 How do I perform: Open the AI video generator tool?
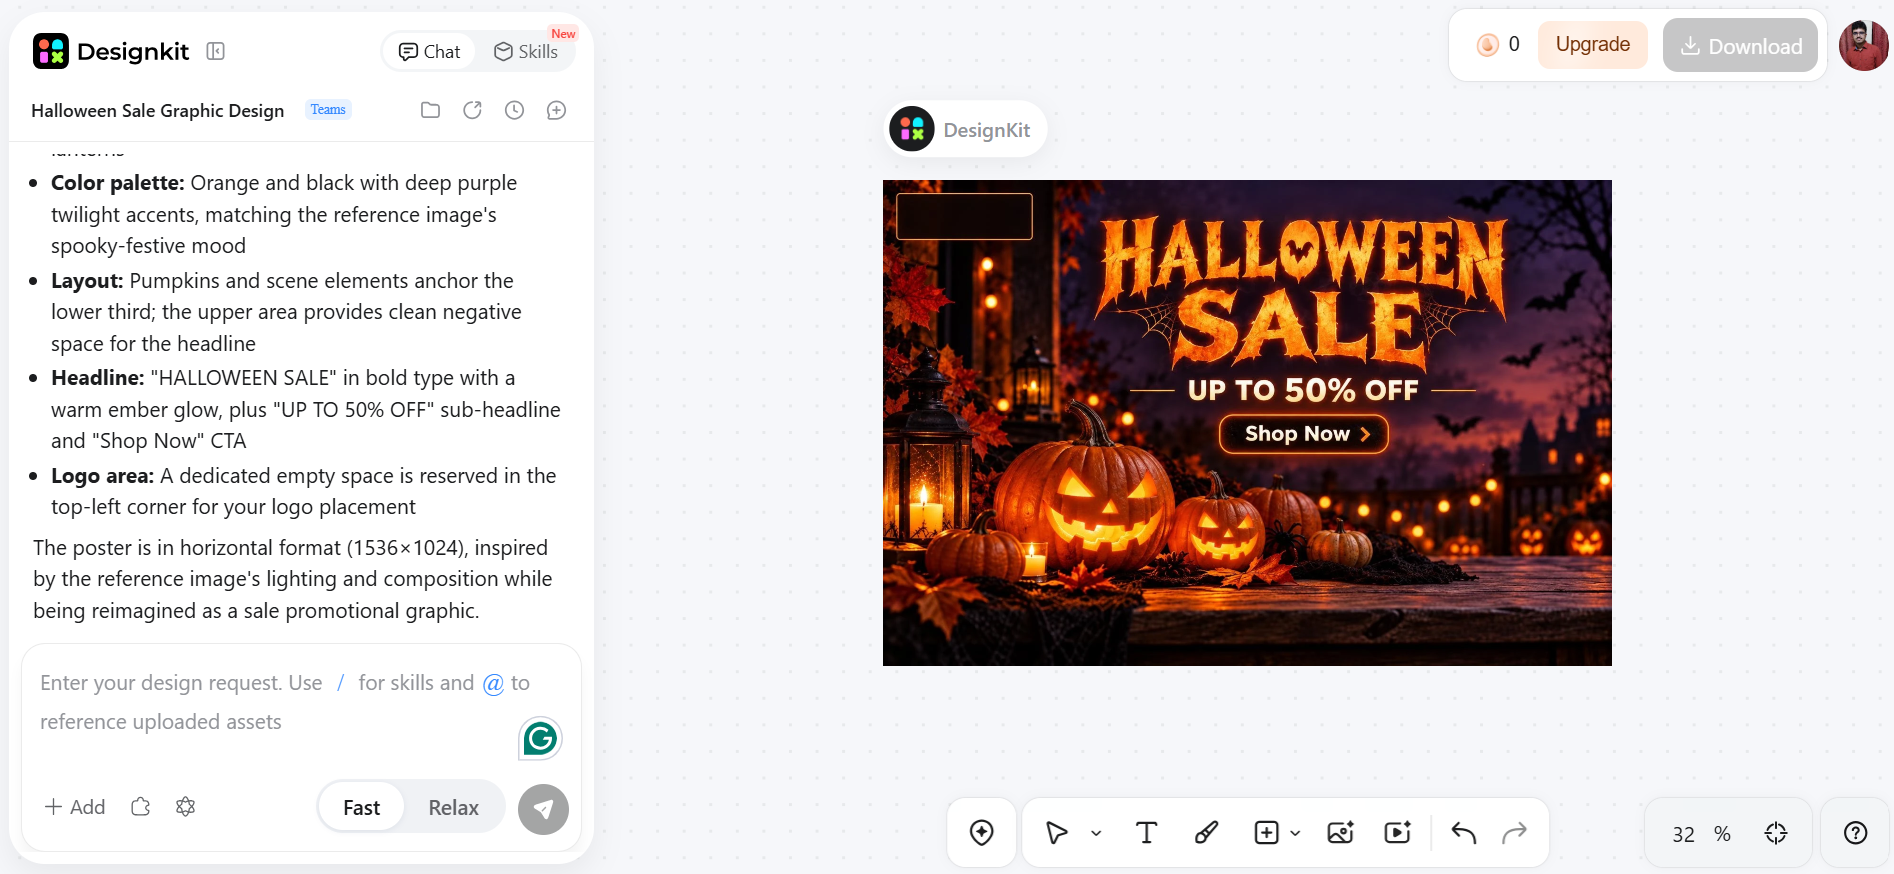click(1397, 833)
